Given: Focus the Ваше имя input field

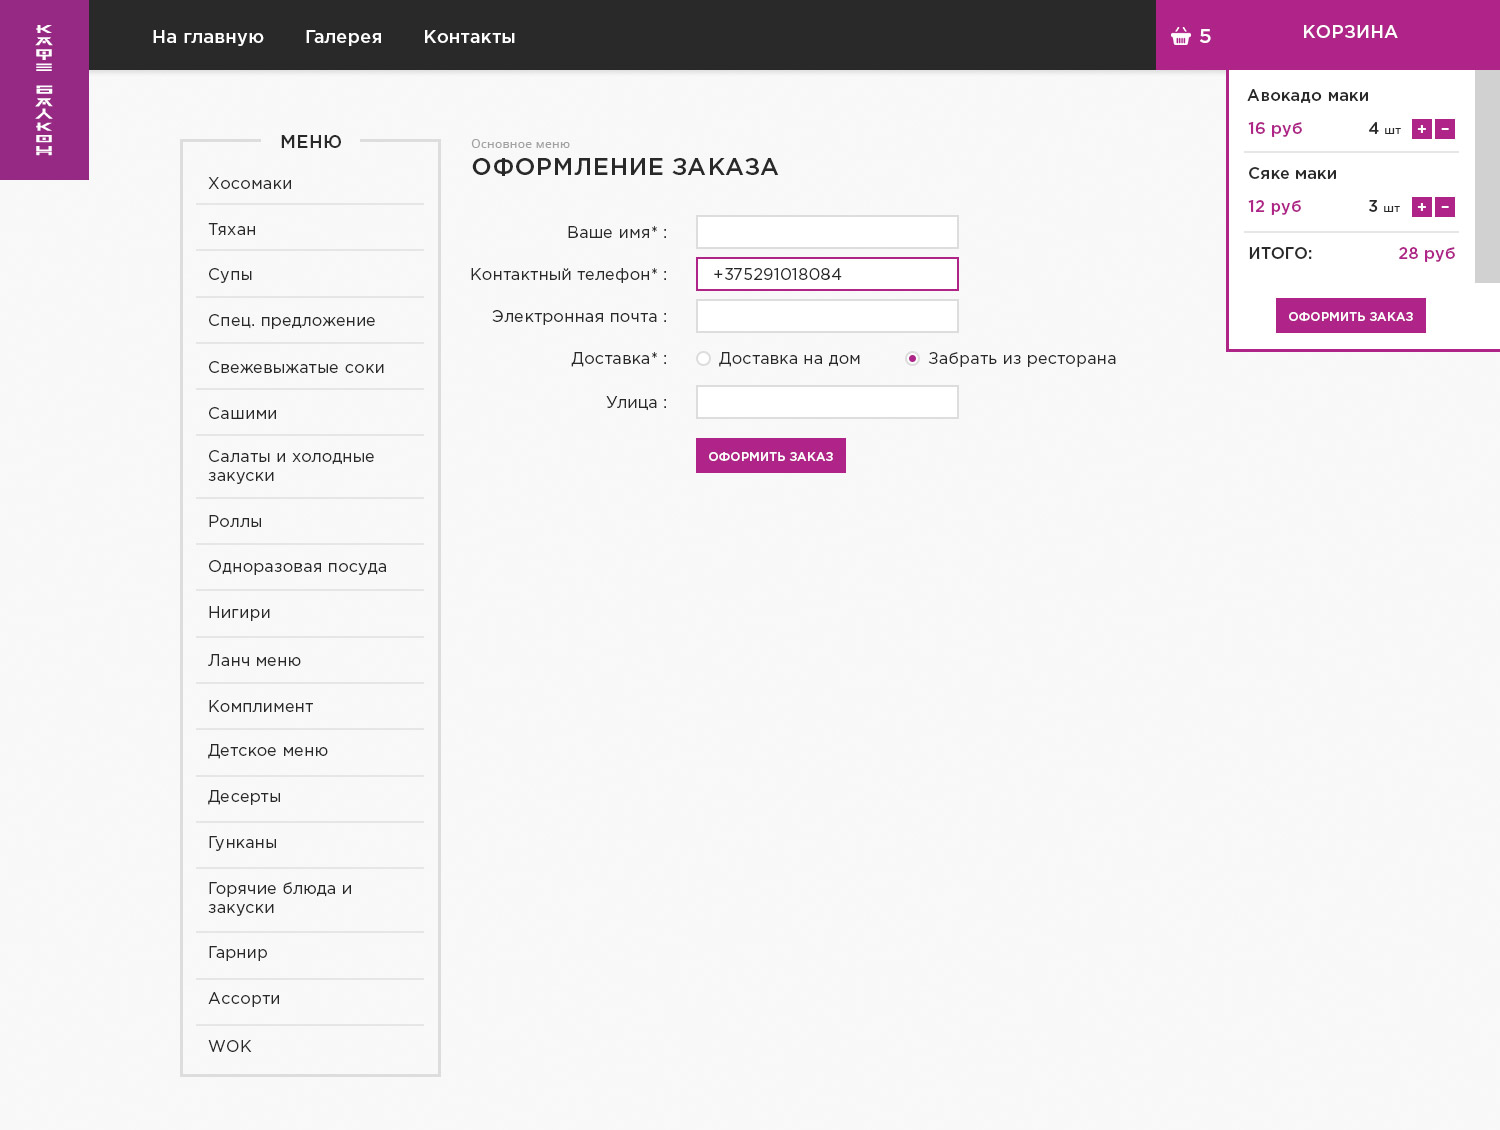Looking at the screenshot, I should pyautogui.click(x=827, y=232).
